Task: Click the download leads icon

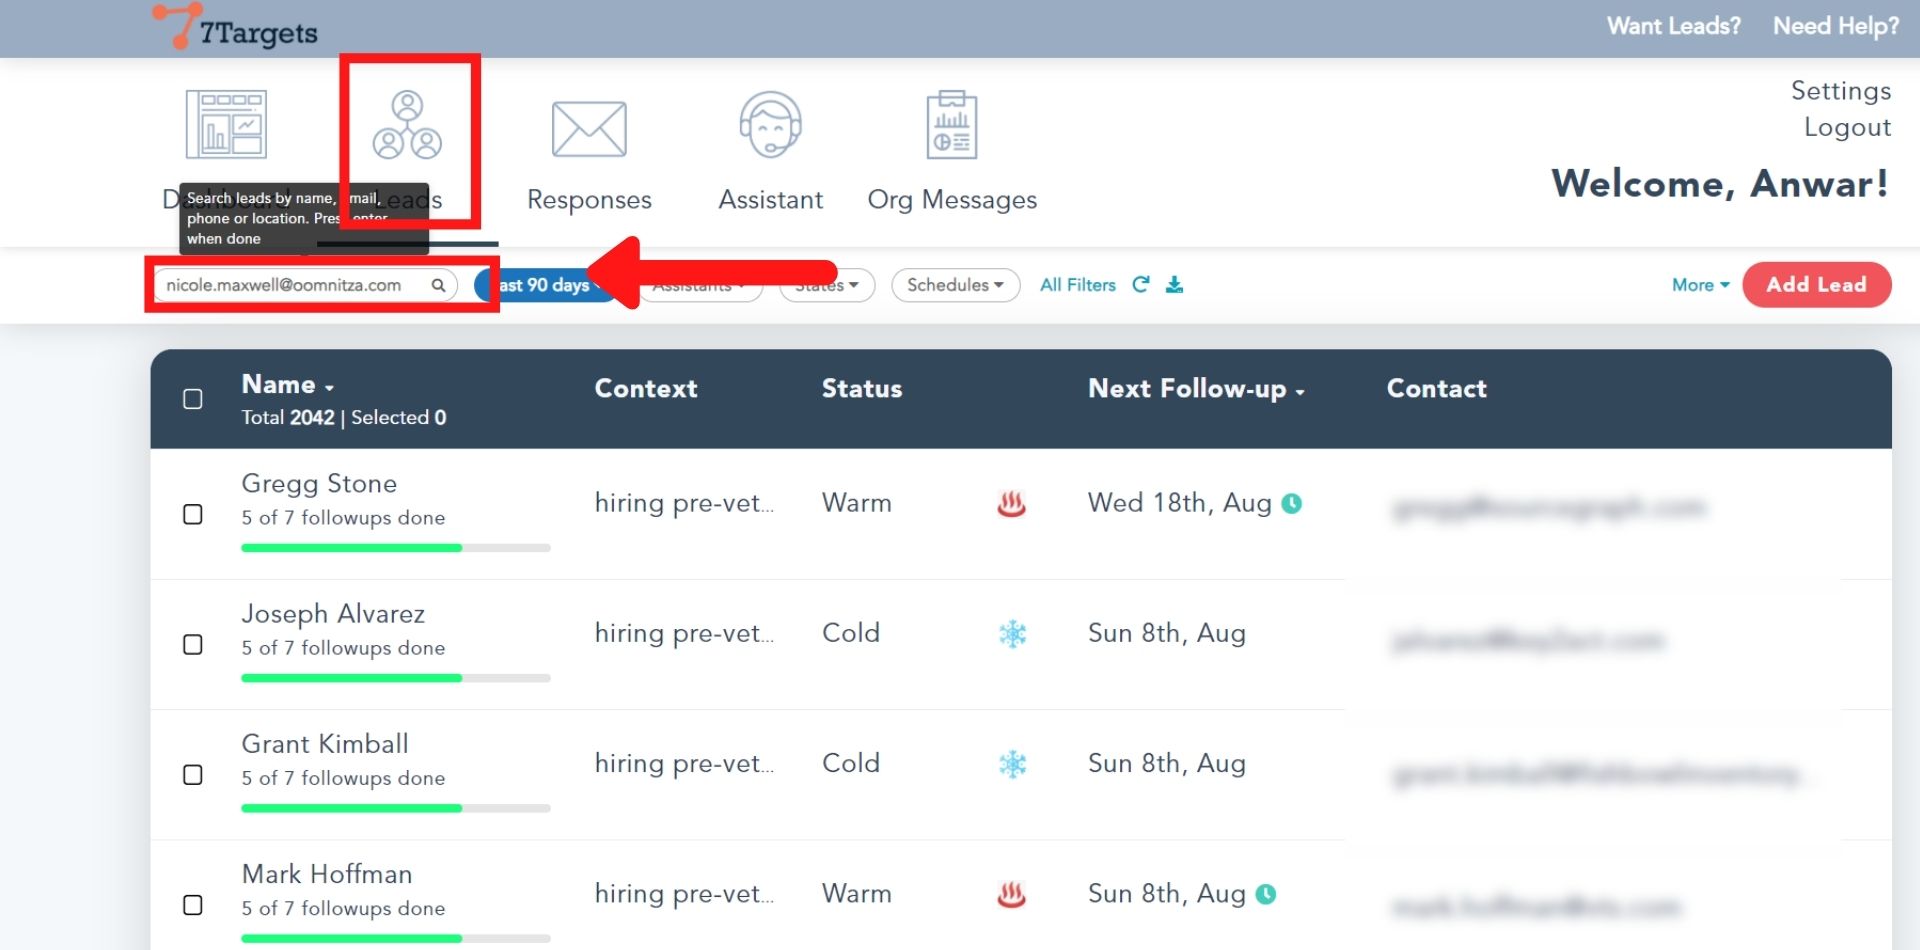Action: tap(1175, 285)
